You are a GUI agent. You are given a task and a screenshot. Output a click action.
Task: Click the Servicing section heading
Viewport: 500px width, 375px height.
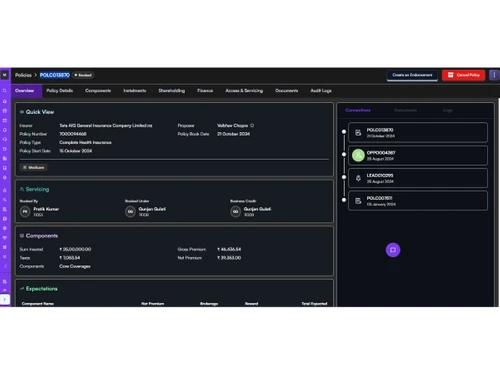[37, 189]
